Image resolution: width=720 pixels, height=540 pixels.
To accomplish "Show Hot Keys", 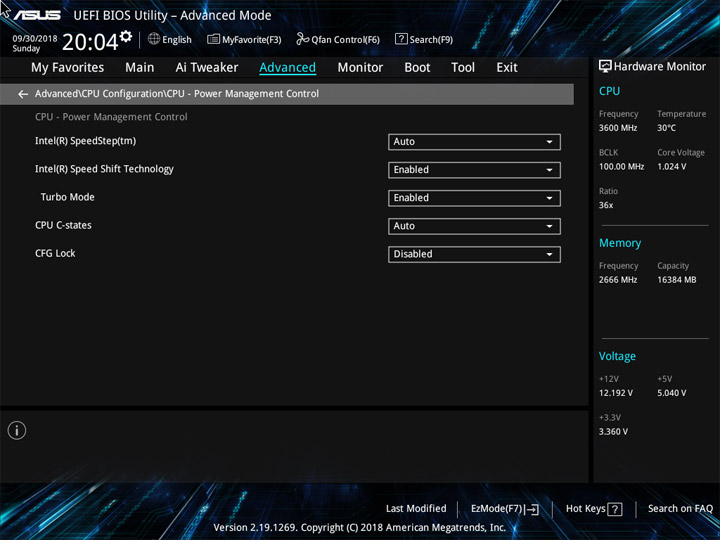I will click(594, 509).
